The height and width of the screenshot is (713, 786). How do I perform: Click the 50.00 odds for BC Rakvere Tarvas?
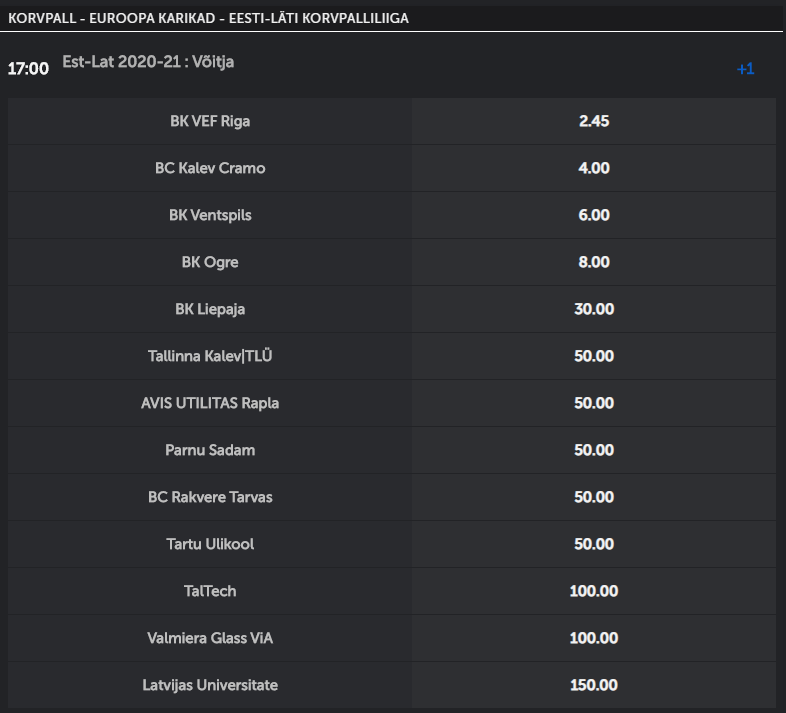593,497
